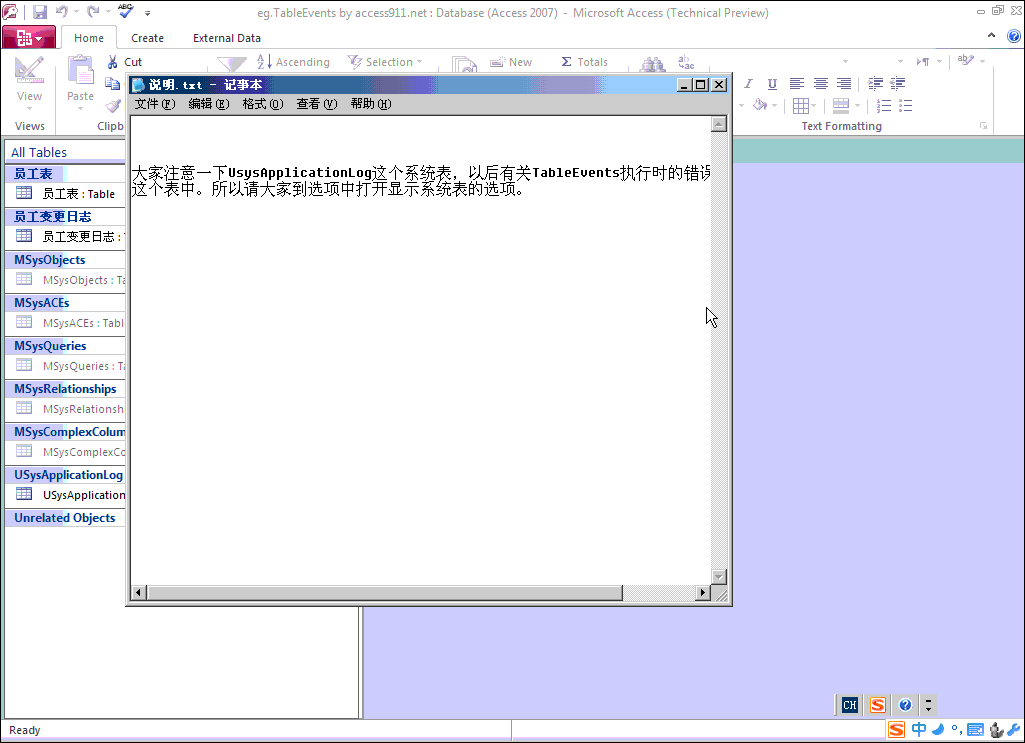Switch to the Home ribbon tab
The width and height of the screenshot is (1025, 743).
pos(89,38)
